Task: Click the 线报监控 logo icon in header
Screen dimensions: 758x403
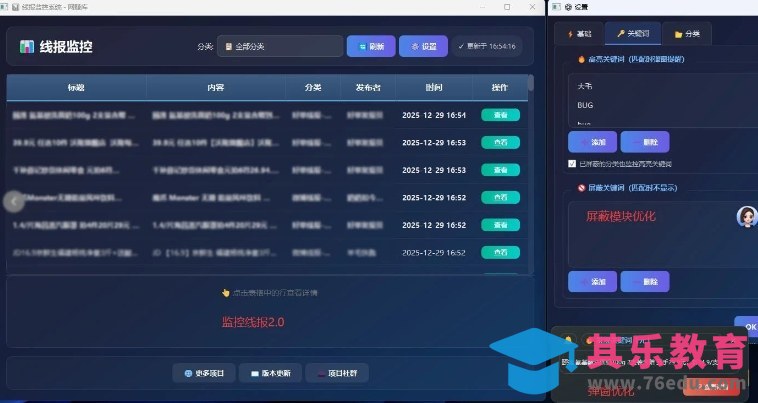Action: coord(27,47)
